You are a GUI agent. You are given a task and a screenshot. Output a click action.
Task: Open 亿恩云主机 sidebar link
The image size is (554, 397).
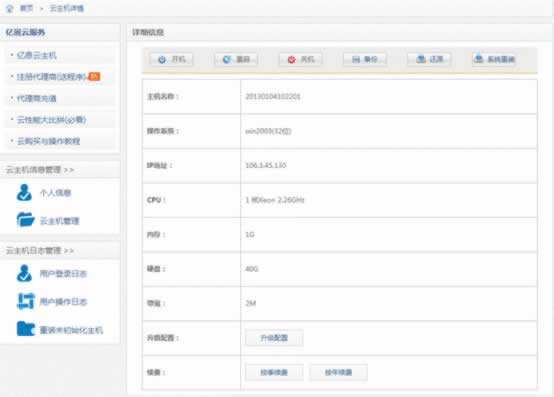36,55
